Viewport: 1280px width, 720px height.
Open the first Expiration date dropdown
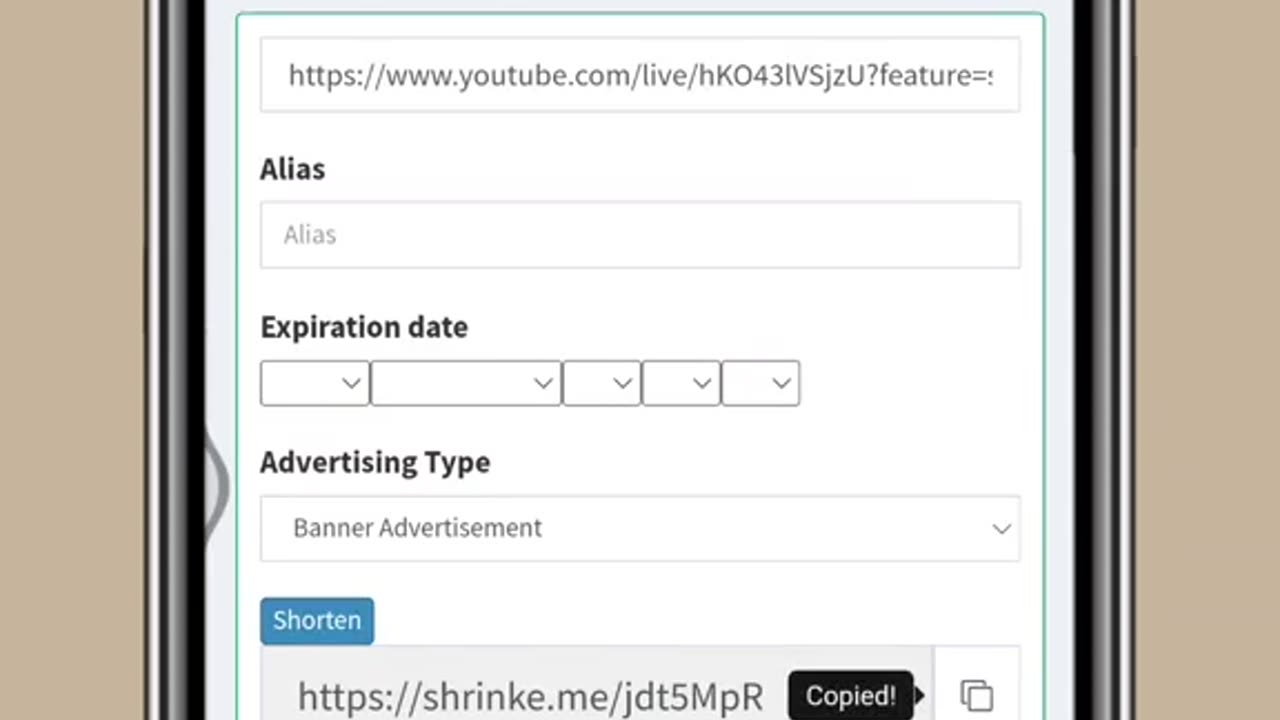315,383
